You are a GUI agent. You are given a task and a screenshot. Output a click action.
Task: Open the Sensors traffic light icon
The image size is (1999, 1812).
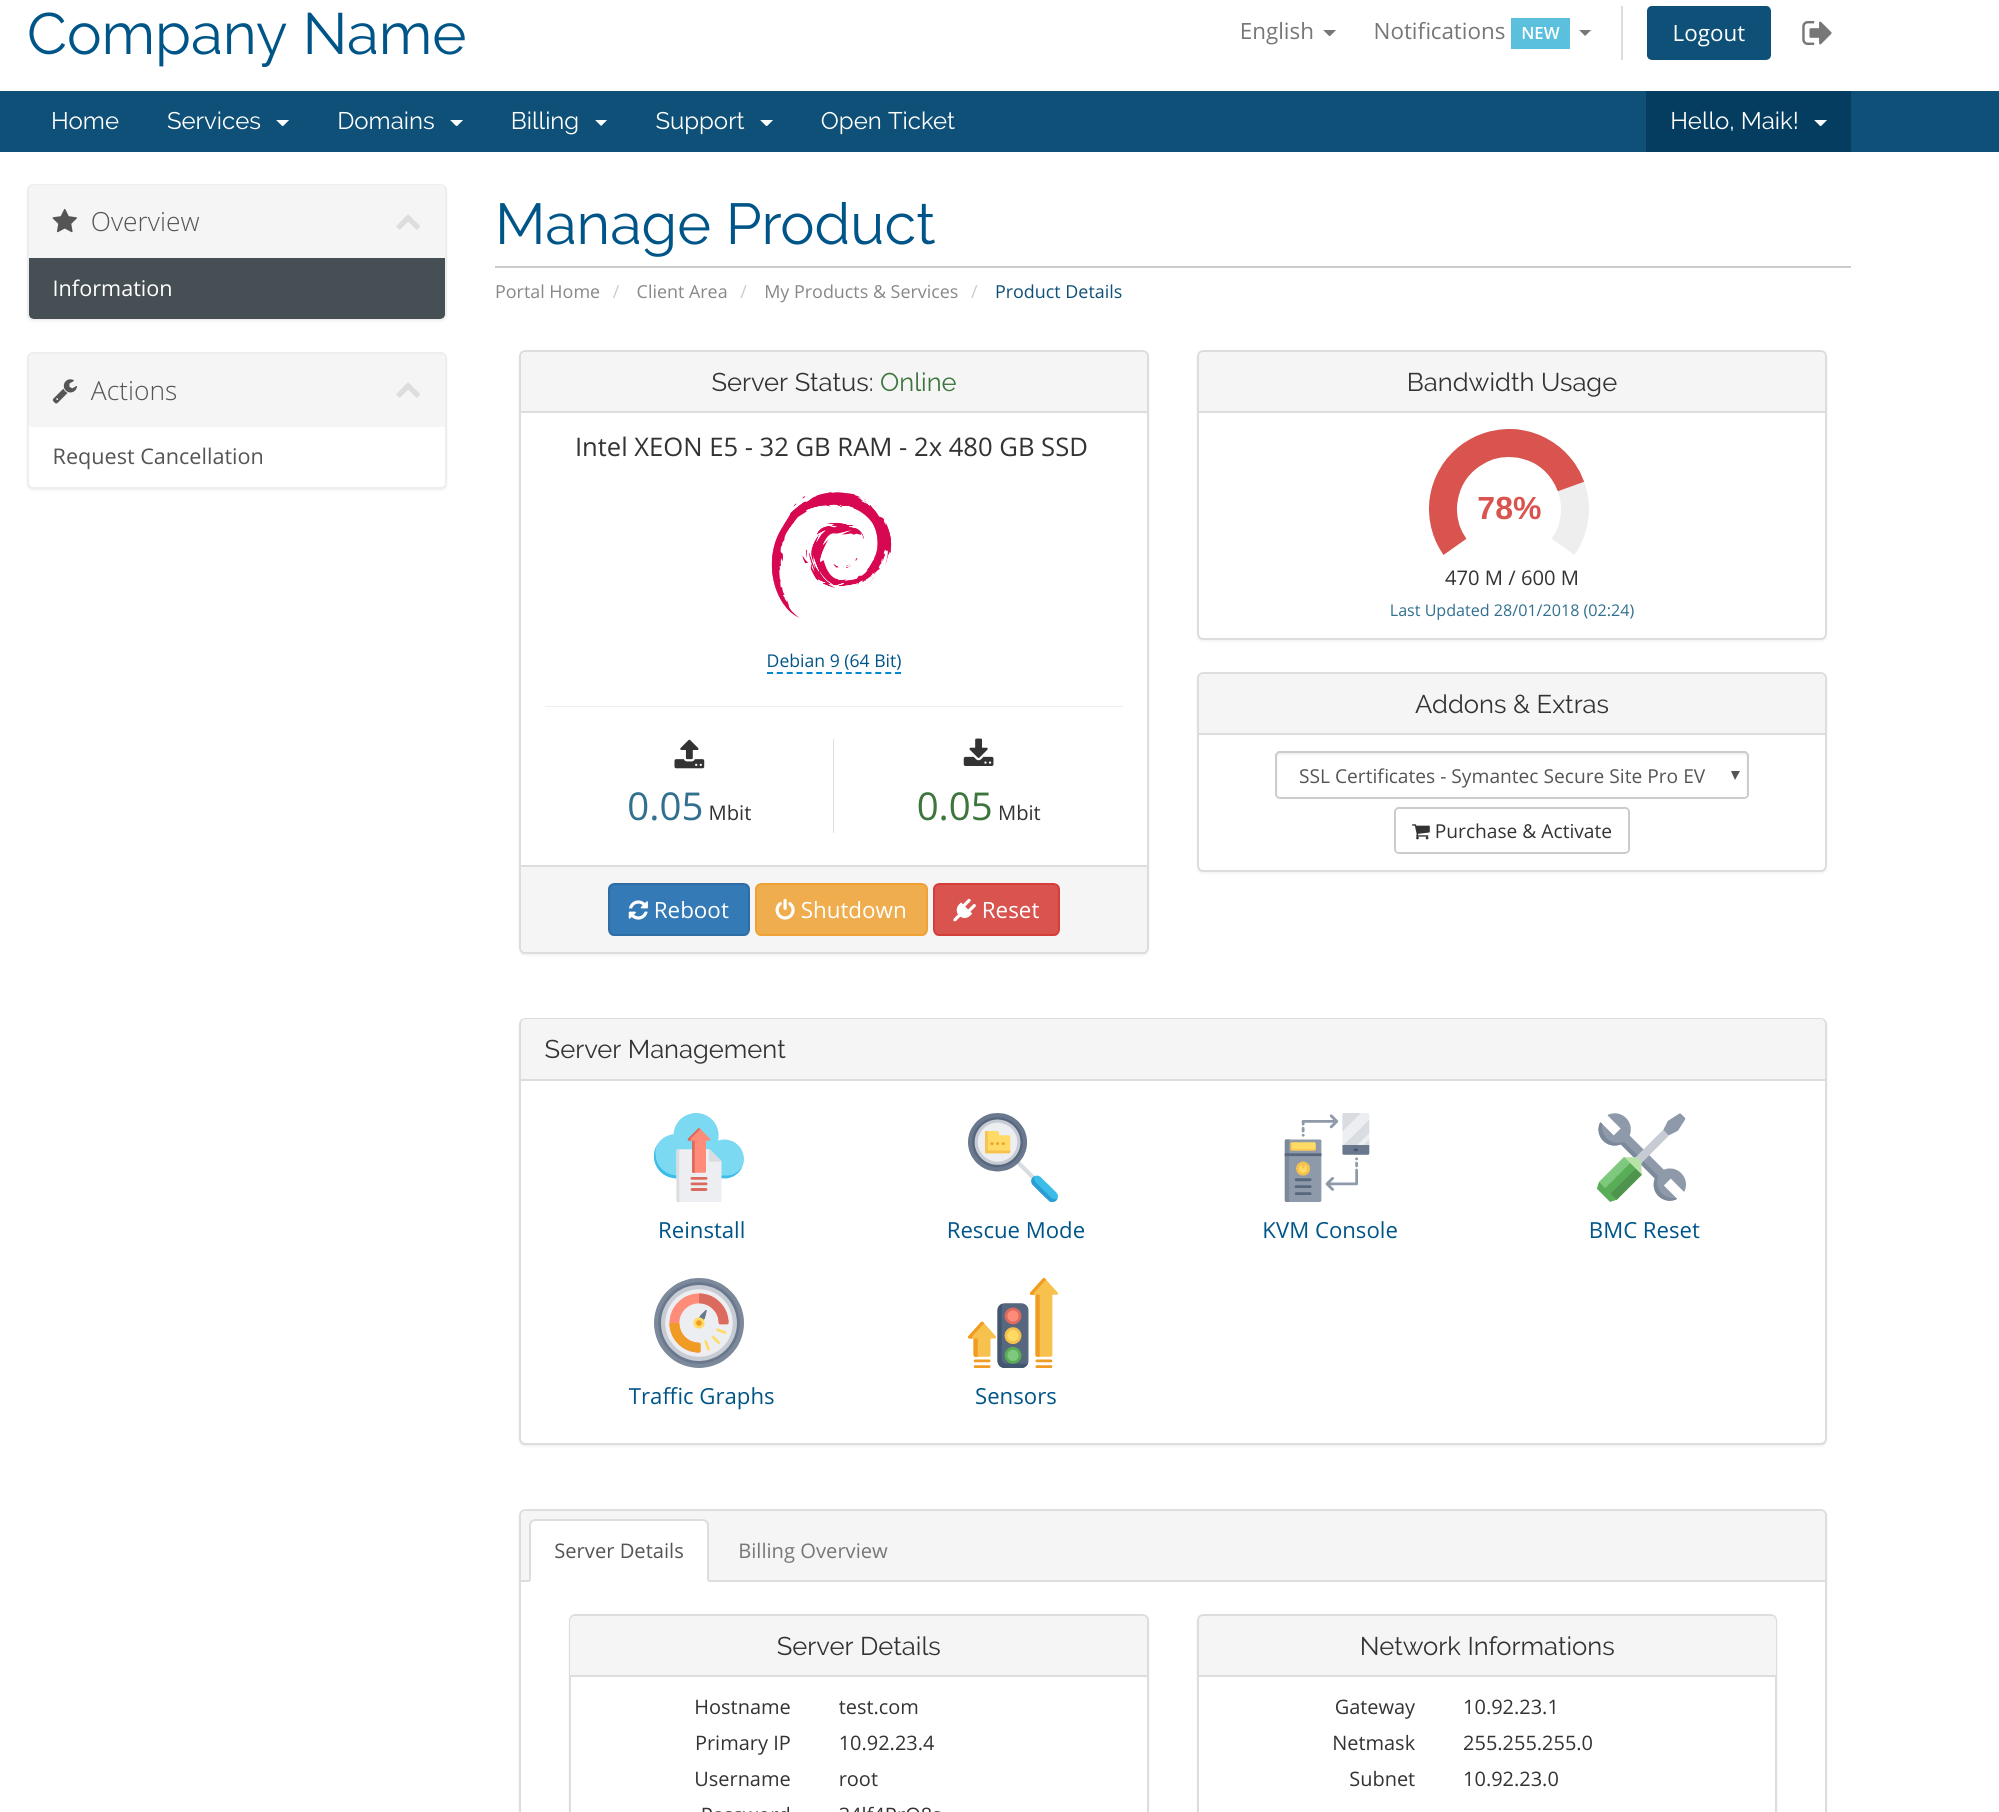pos(1013,1323)
